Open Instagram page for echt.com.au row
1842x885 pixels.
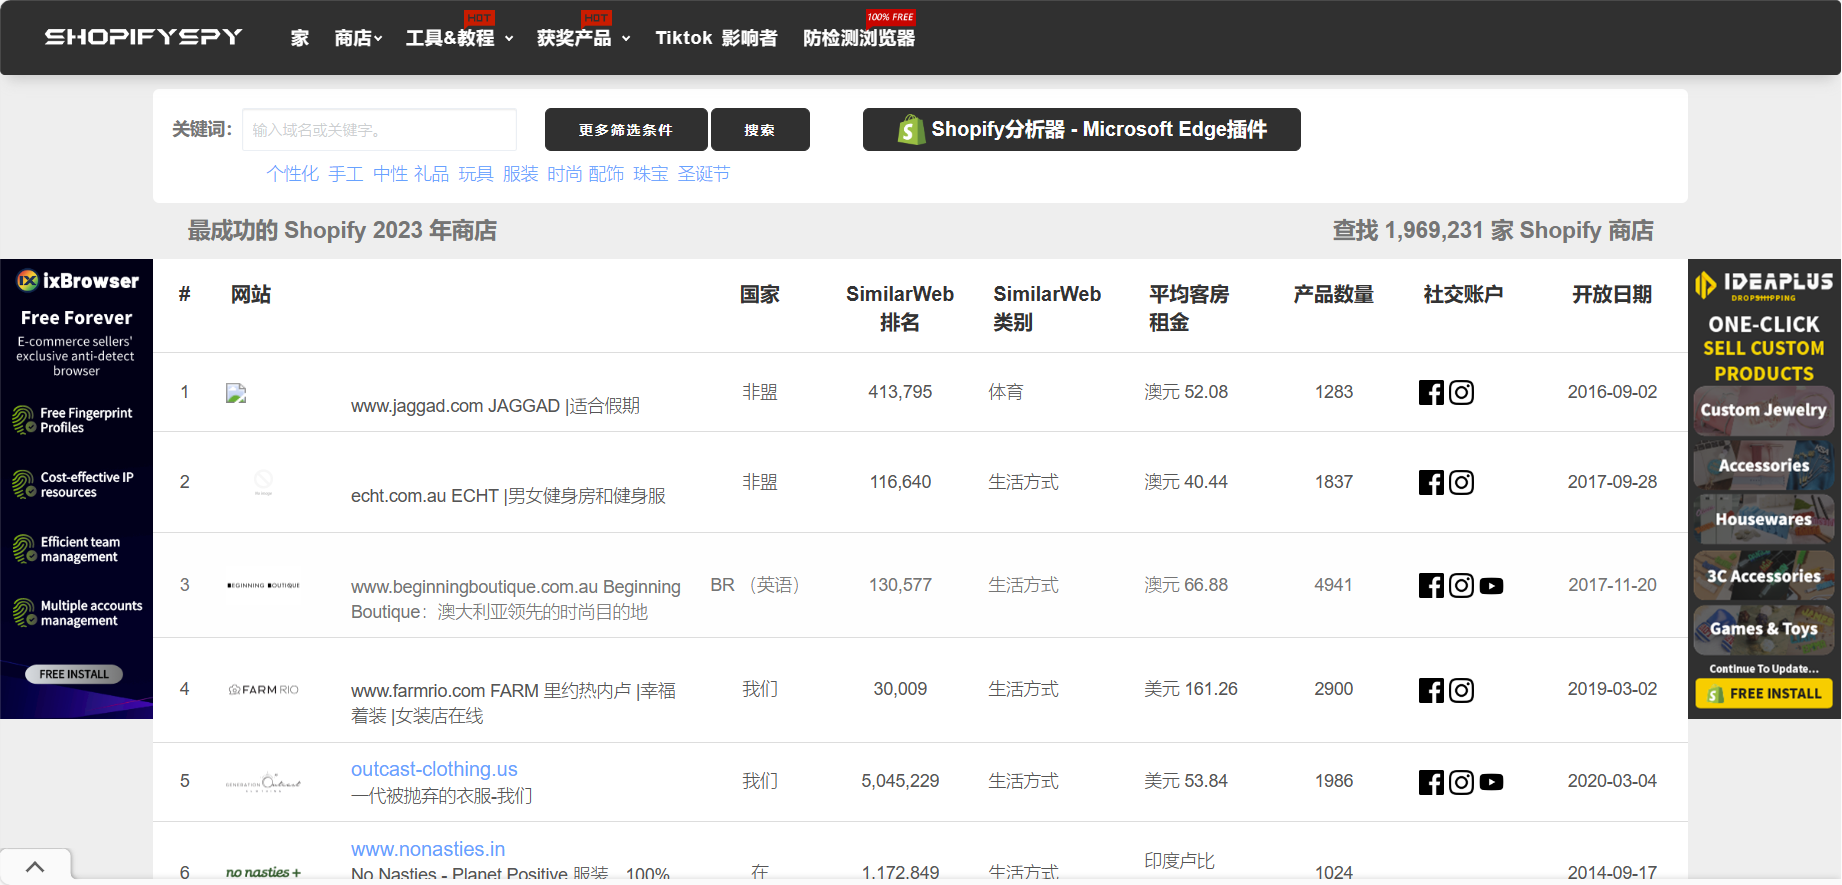[1461, 483]
